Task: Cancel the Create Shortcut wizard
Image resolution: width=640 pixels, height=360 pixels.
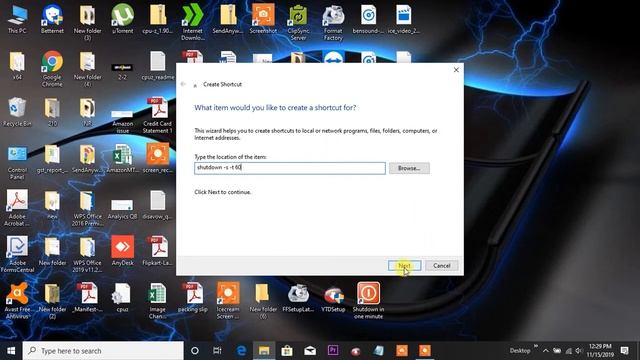Action: 442,266
